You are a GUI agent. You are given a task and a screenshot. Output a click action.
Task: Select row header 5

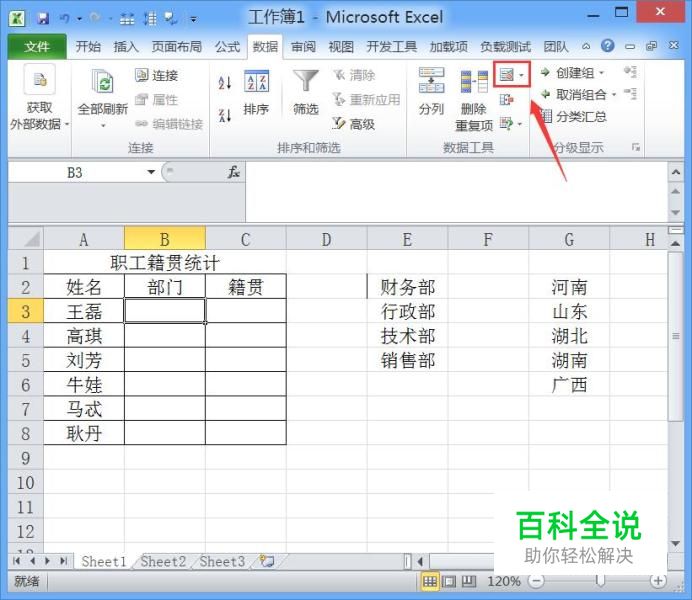pyautogui.click(x=26, y=360)
